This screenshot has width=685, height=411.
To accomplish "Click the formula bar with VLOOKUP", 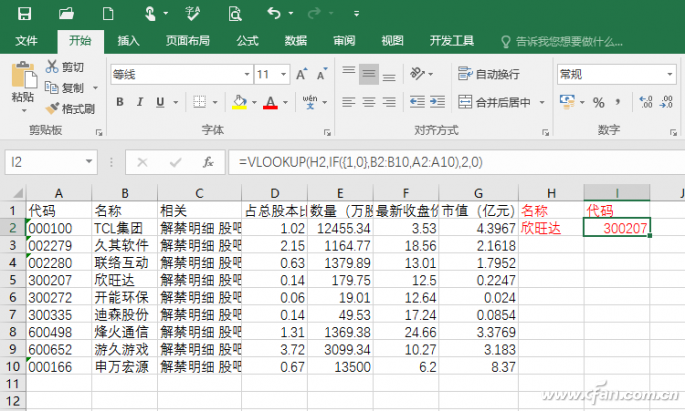I will click(x=456, y=162).
